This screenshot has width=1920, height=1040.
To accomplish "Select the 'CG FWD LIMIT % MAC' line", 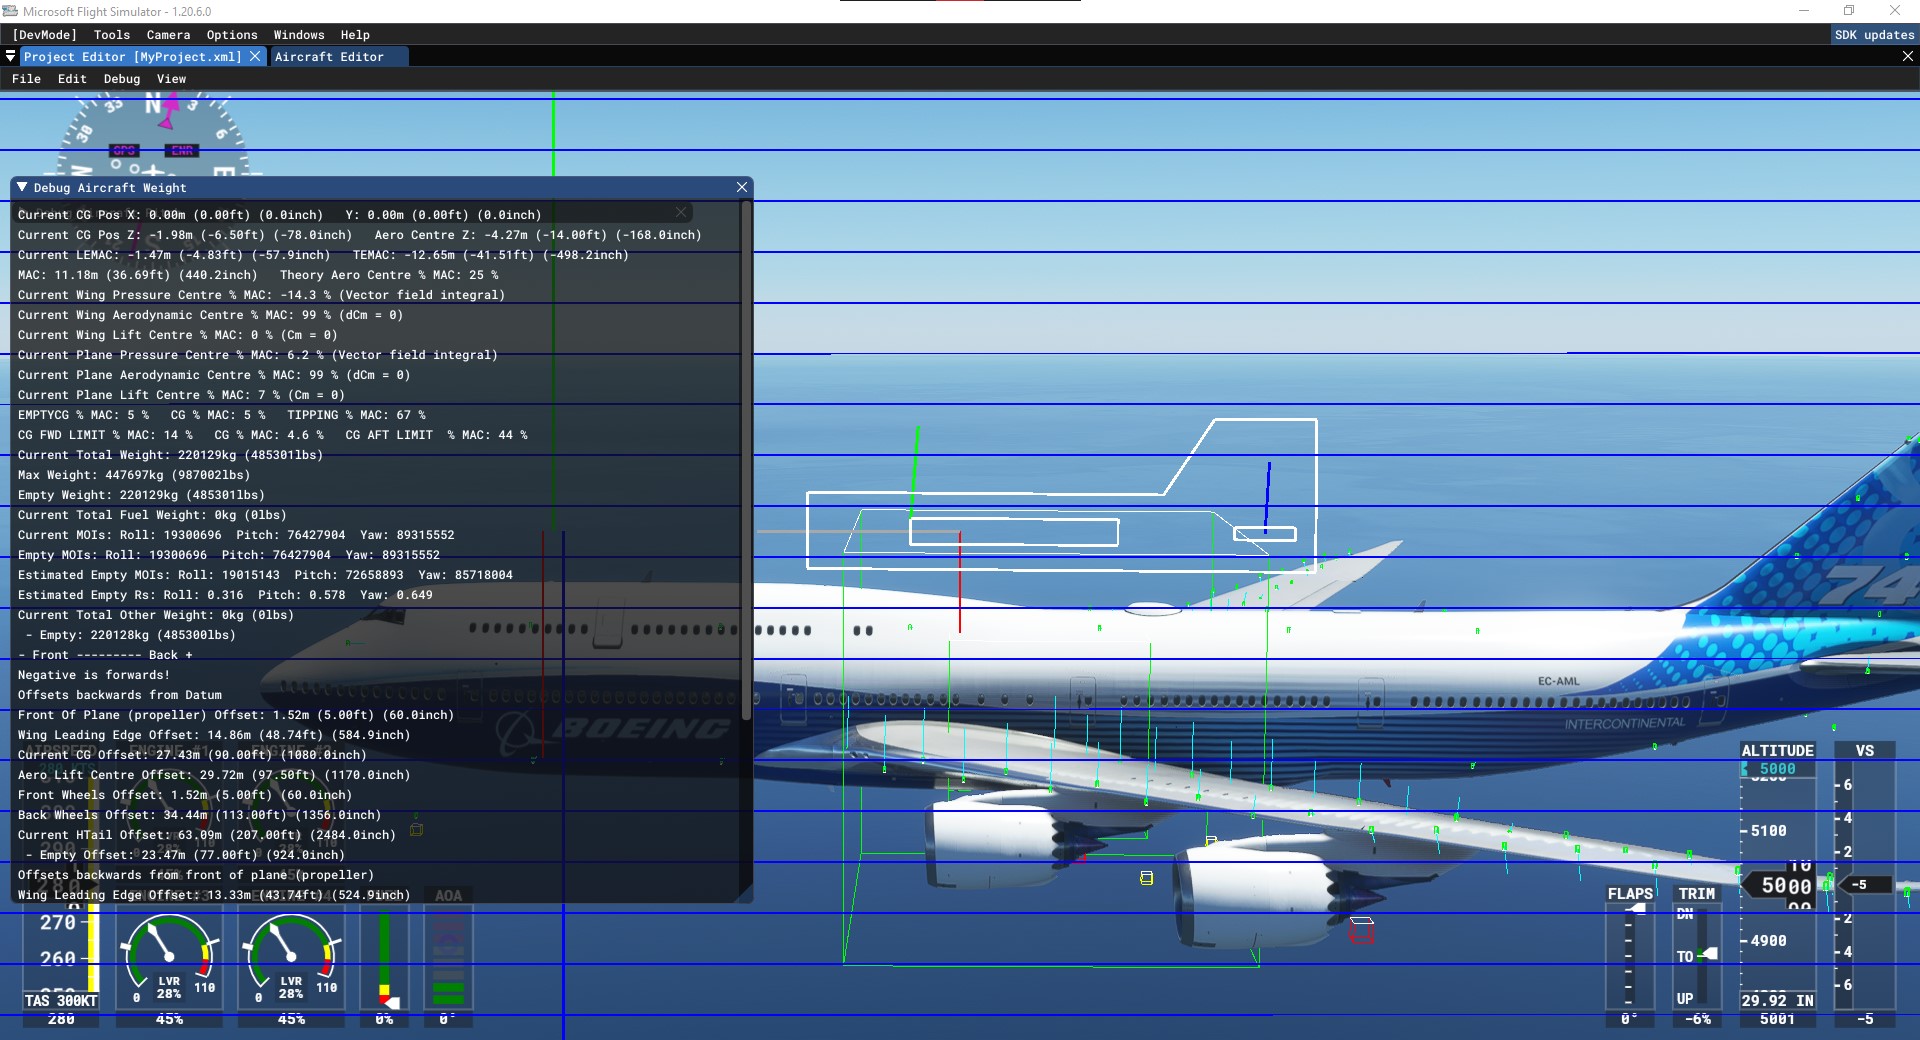I will [272, 435].
